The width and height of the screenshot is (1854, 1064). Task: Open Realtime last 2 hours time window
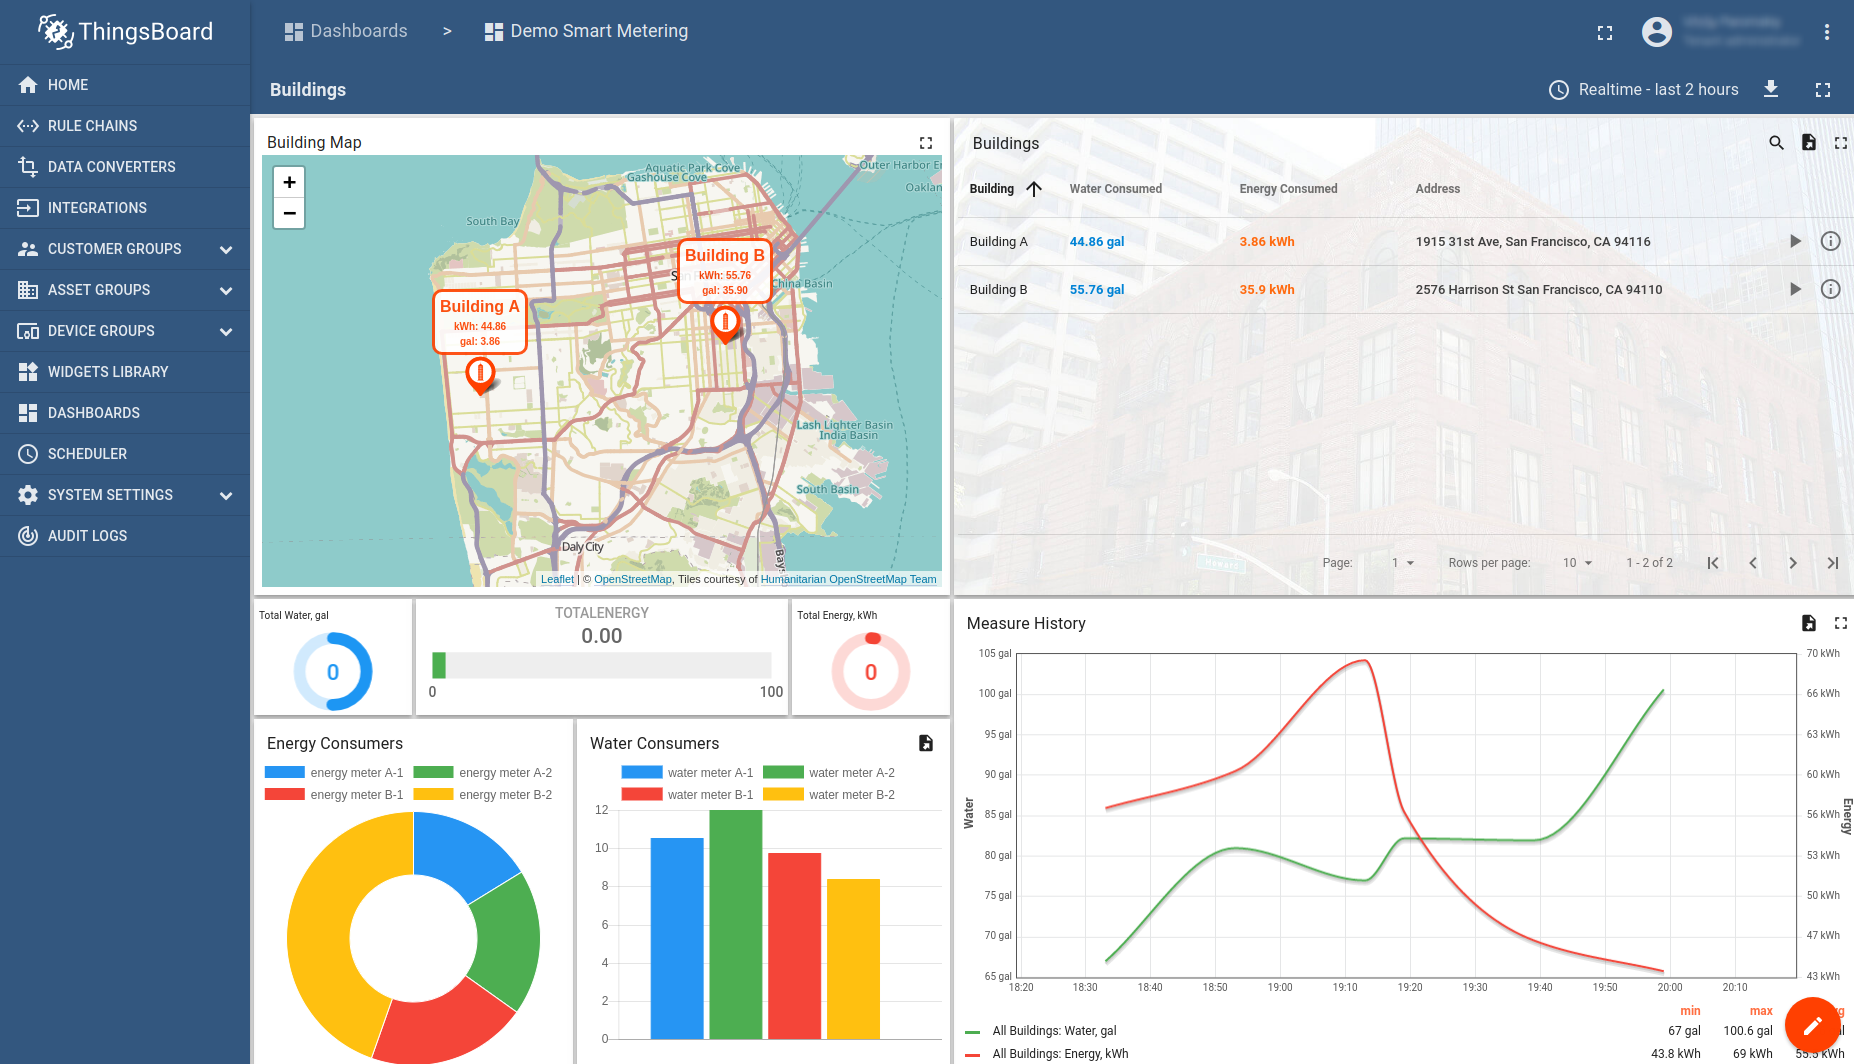point(1644,89)
